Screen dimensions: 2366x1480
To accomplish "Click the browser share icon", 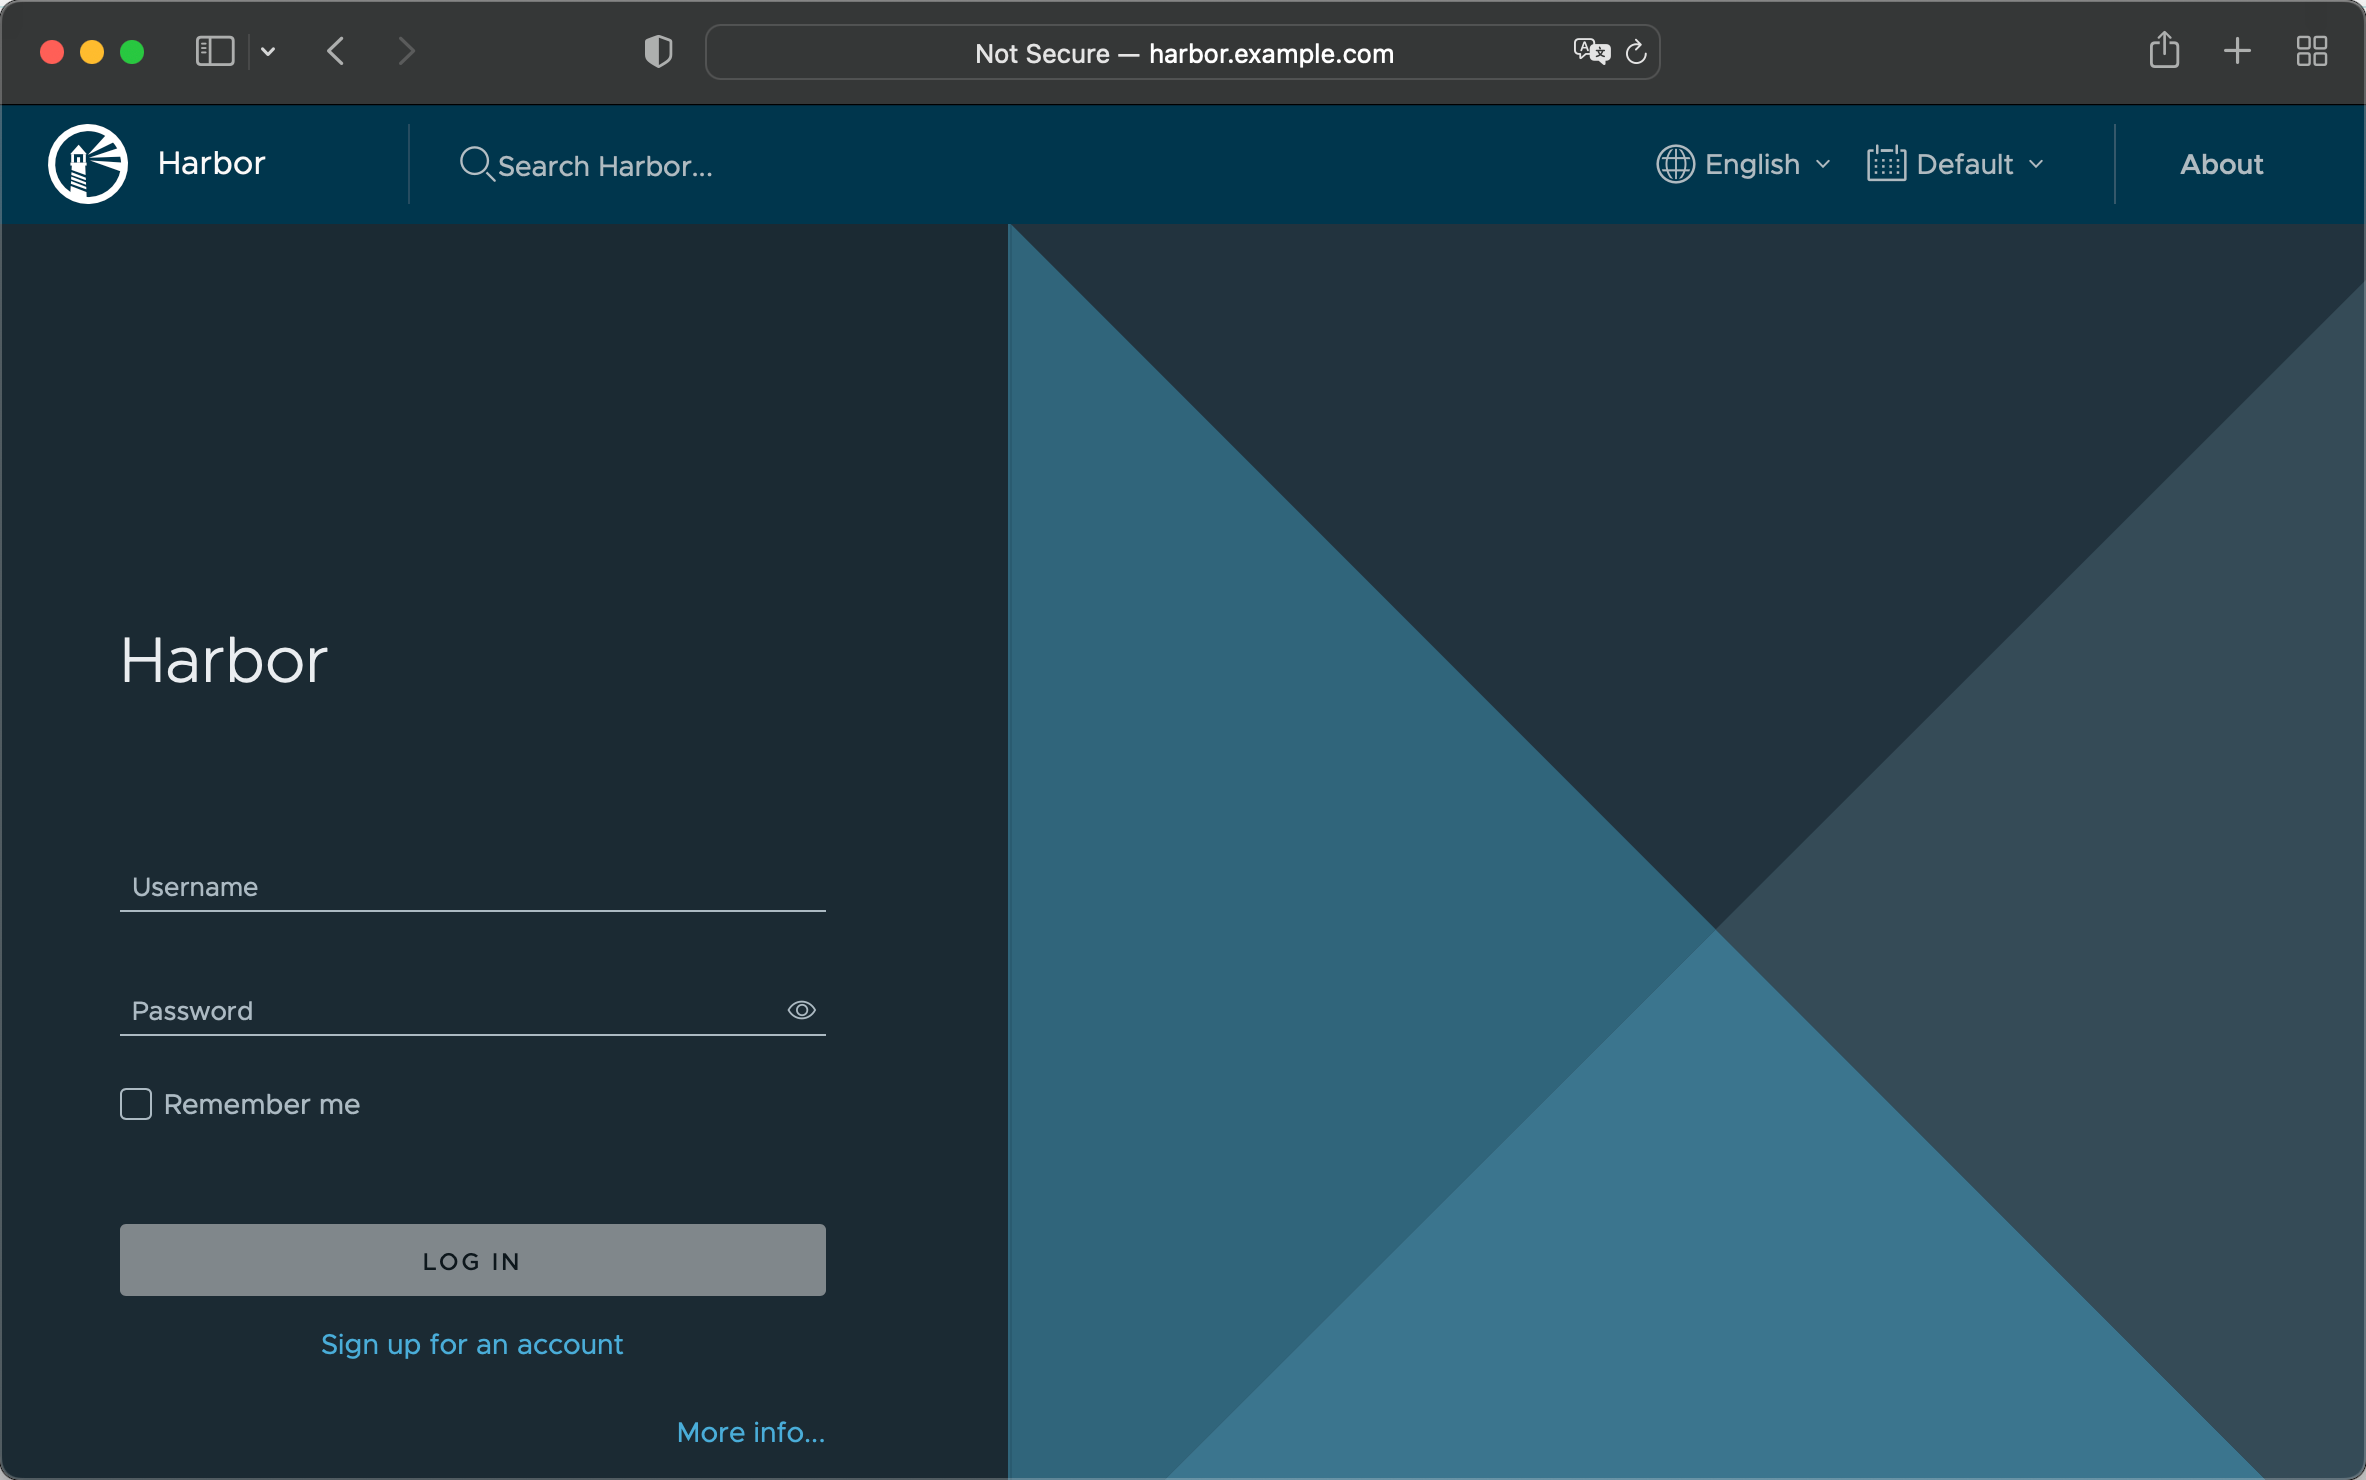I will tap(2163, 51).
